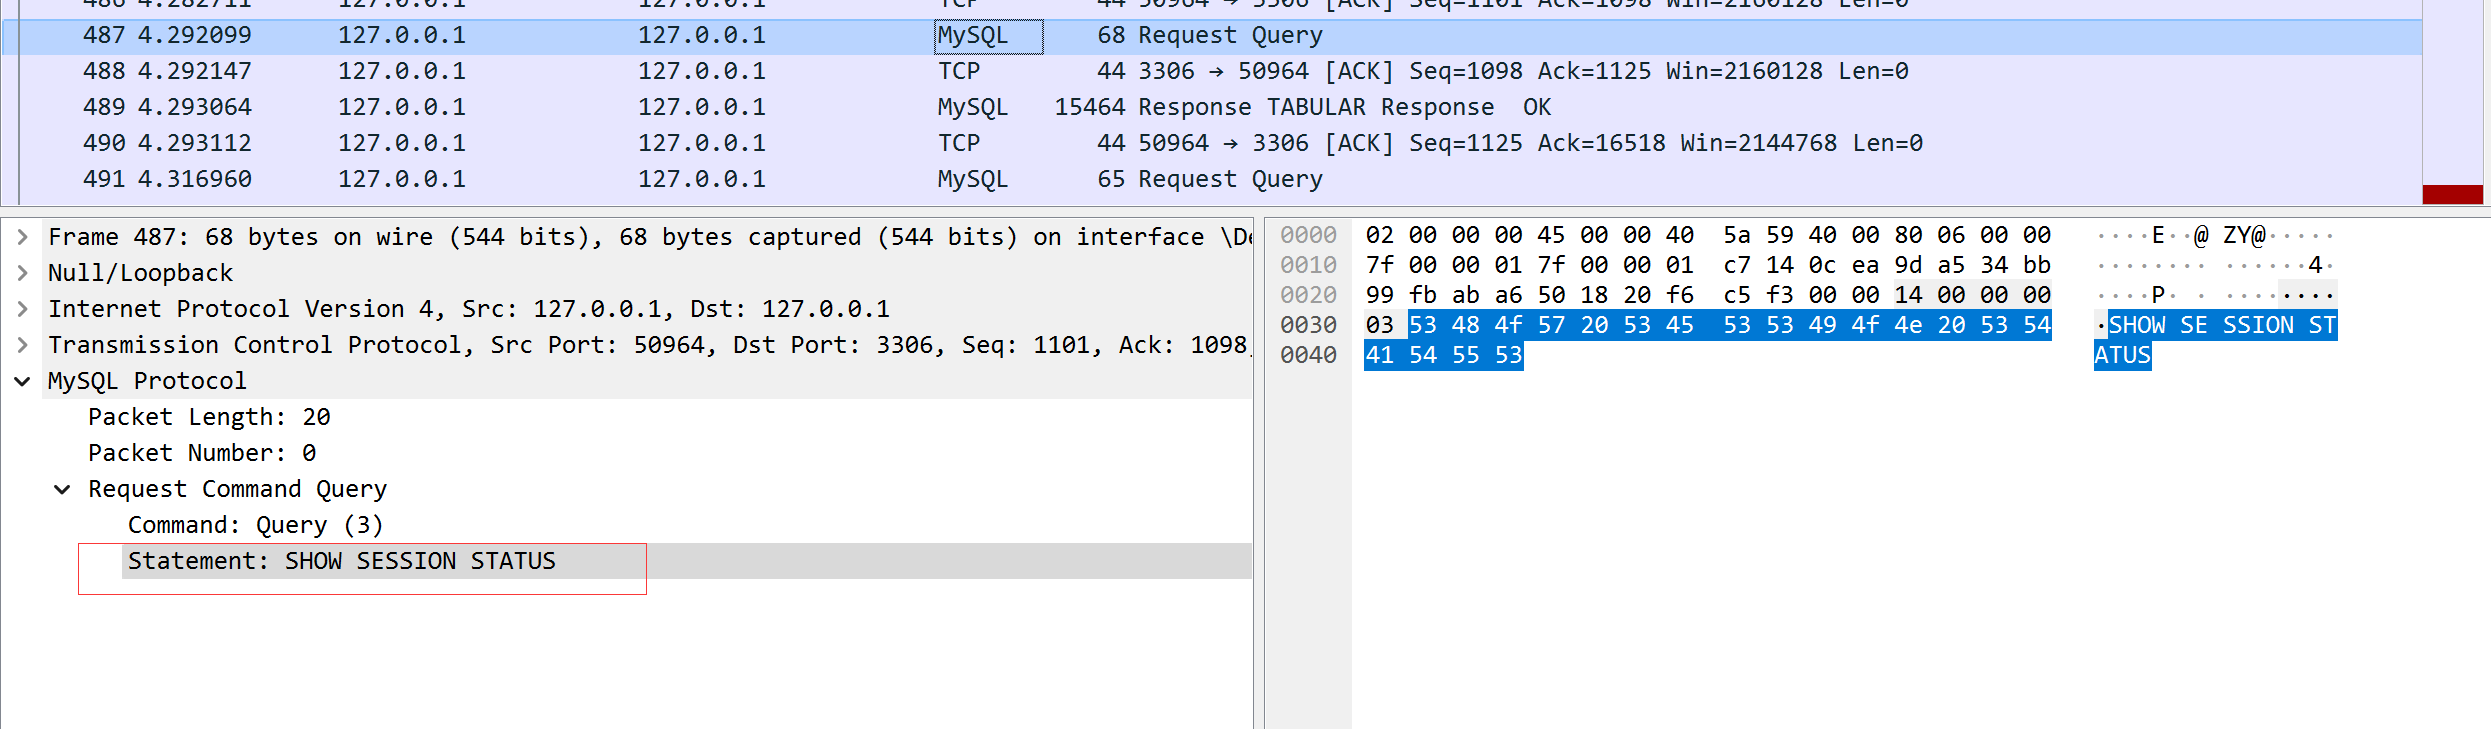Click hex offset 0040 row label

tap(1308, 355)
